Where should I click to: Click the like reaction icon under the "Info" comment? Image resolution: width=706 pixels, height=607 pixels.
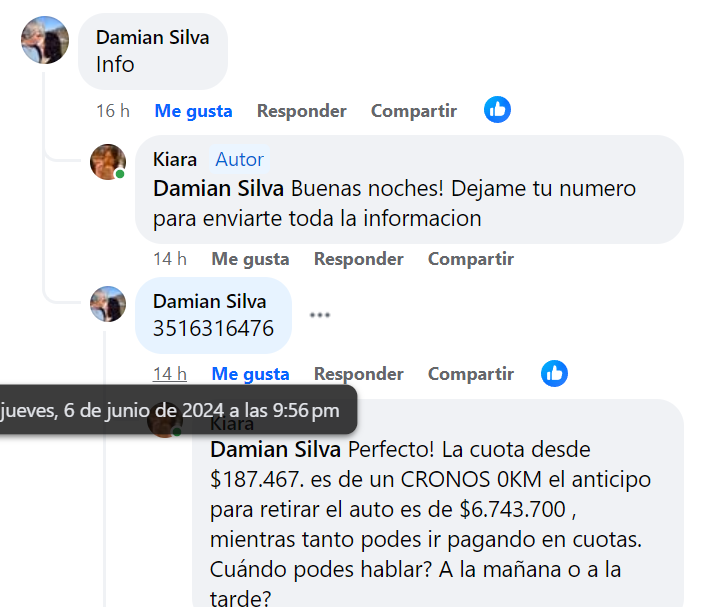(497, 110)
